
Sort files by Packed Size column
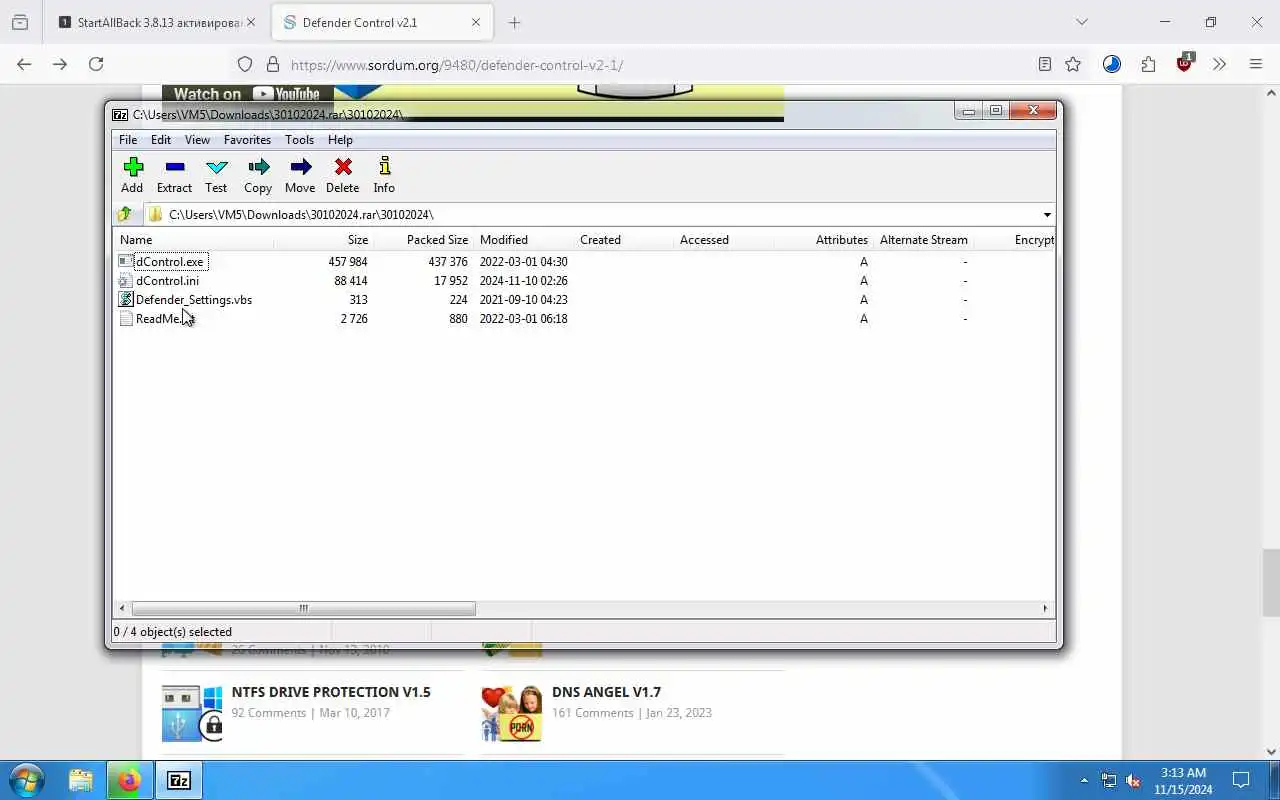pos(424,240)
